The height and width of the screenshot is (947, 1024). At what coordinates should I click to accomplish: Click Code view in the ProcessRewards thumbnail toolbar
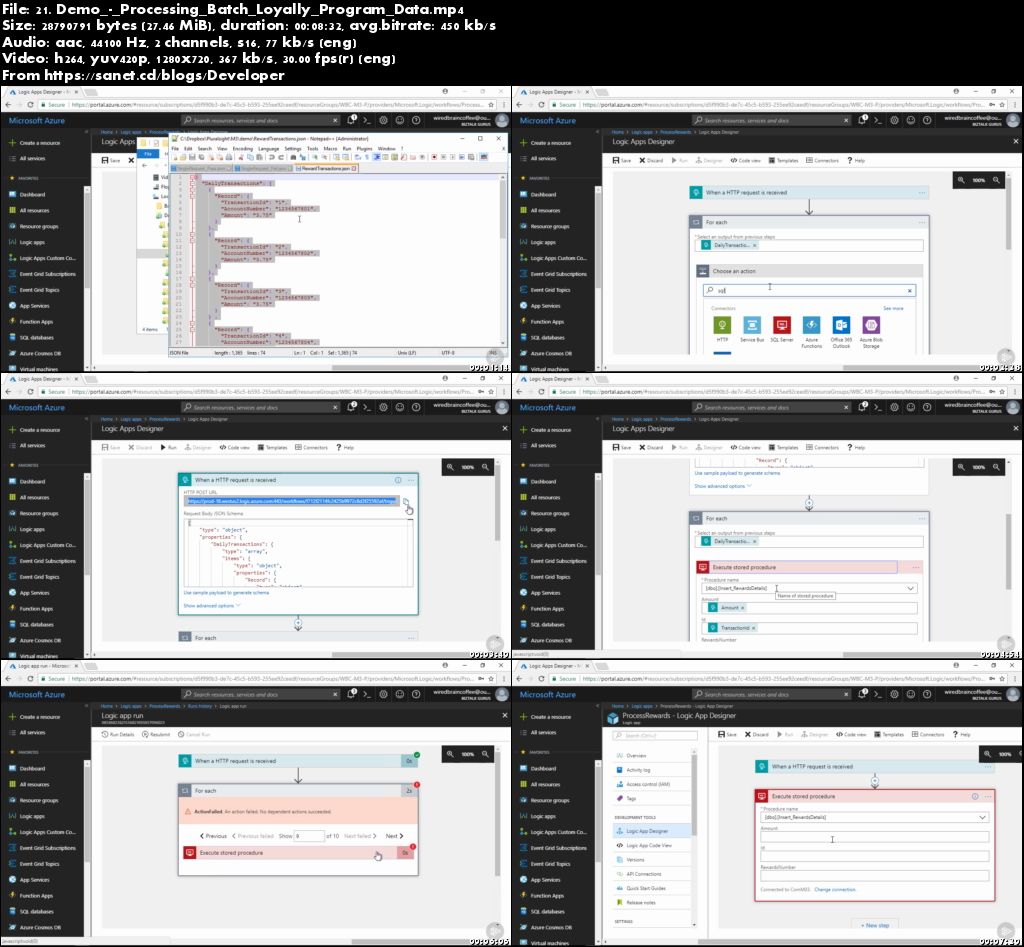point(852,735)
